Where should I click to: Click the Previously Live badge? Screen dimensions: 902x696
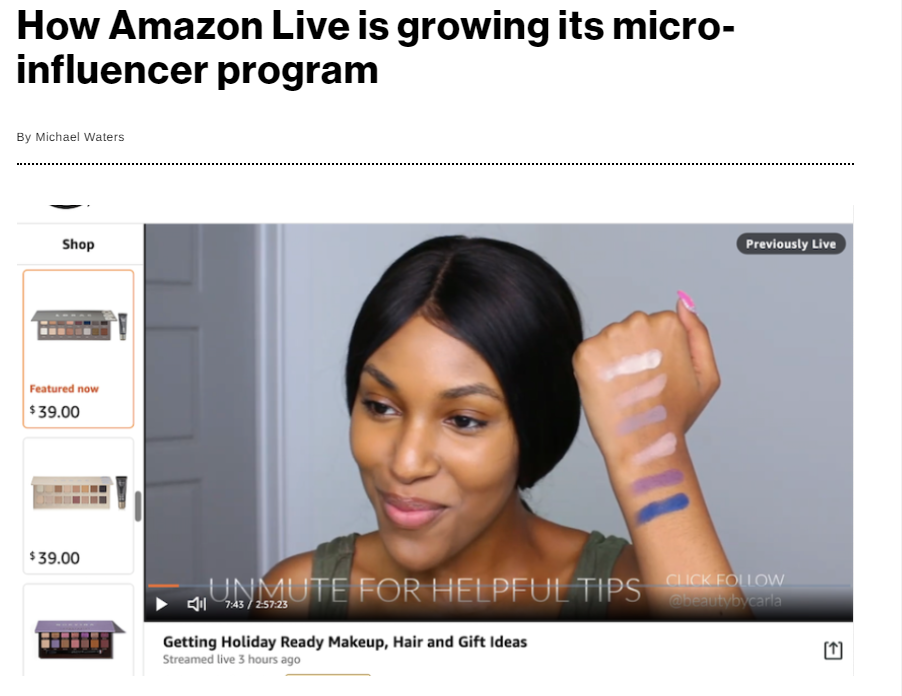(x=791, y=244)
